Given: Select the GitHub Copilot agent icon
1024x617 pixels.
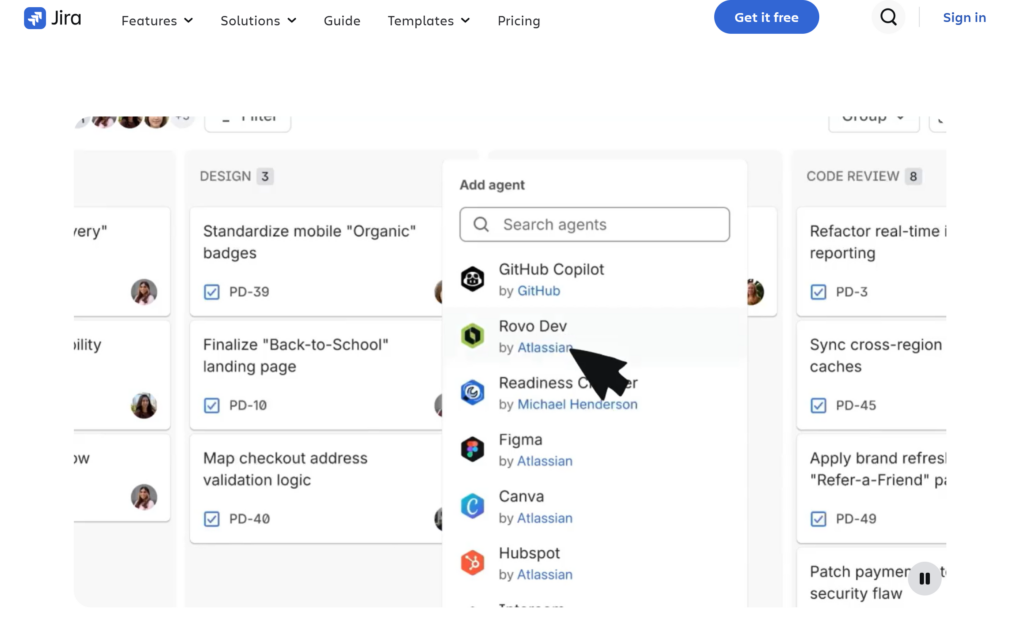Looking at the screenshot, I should (x=472, y=279).
